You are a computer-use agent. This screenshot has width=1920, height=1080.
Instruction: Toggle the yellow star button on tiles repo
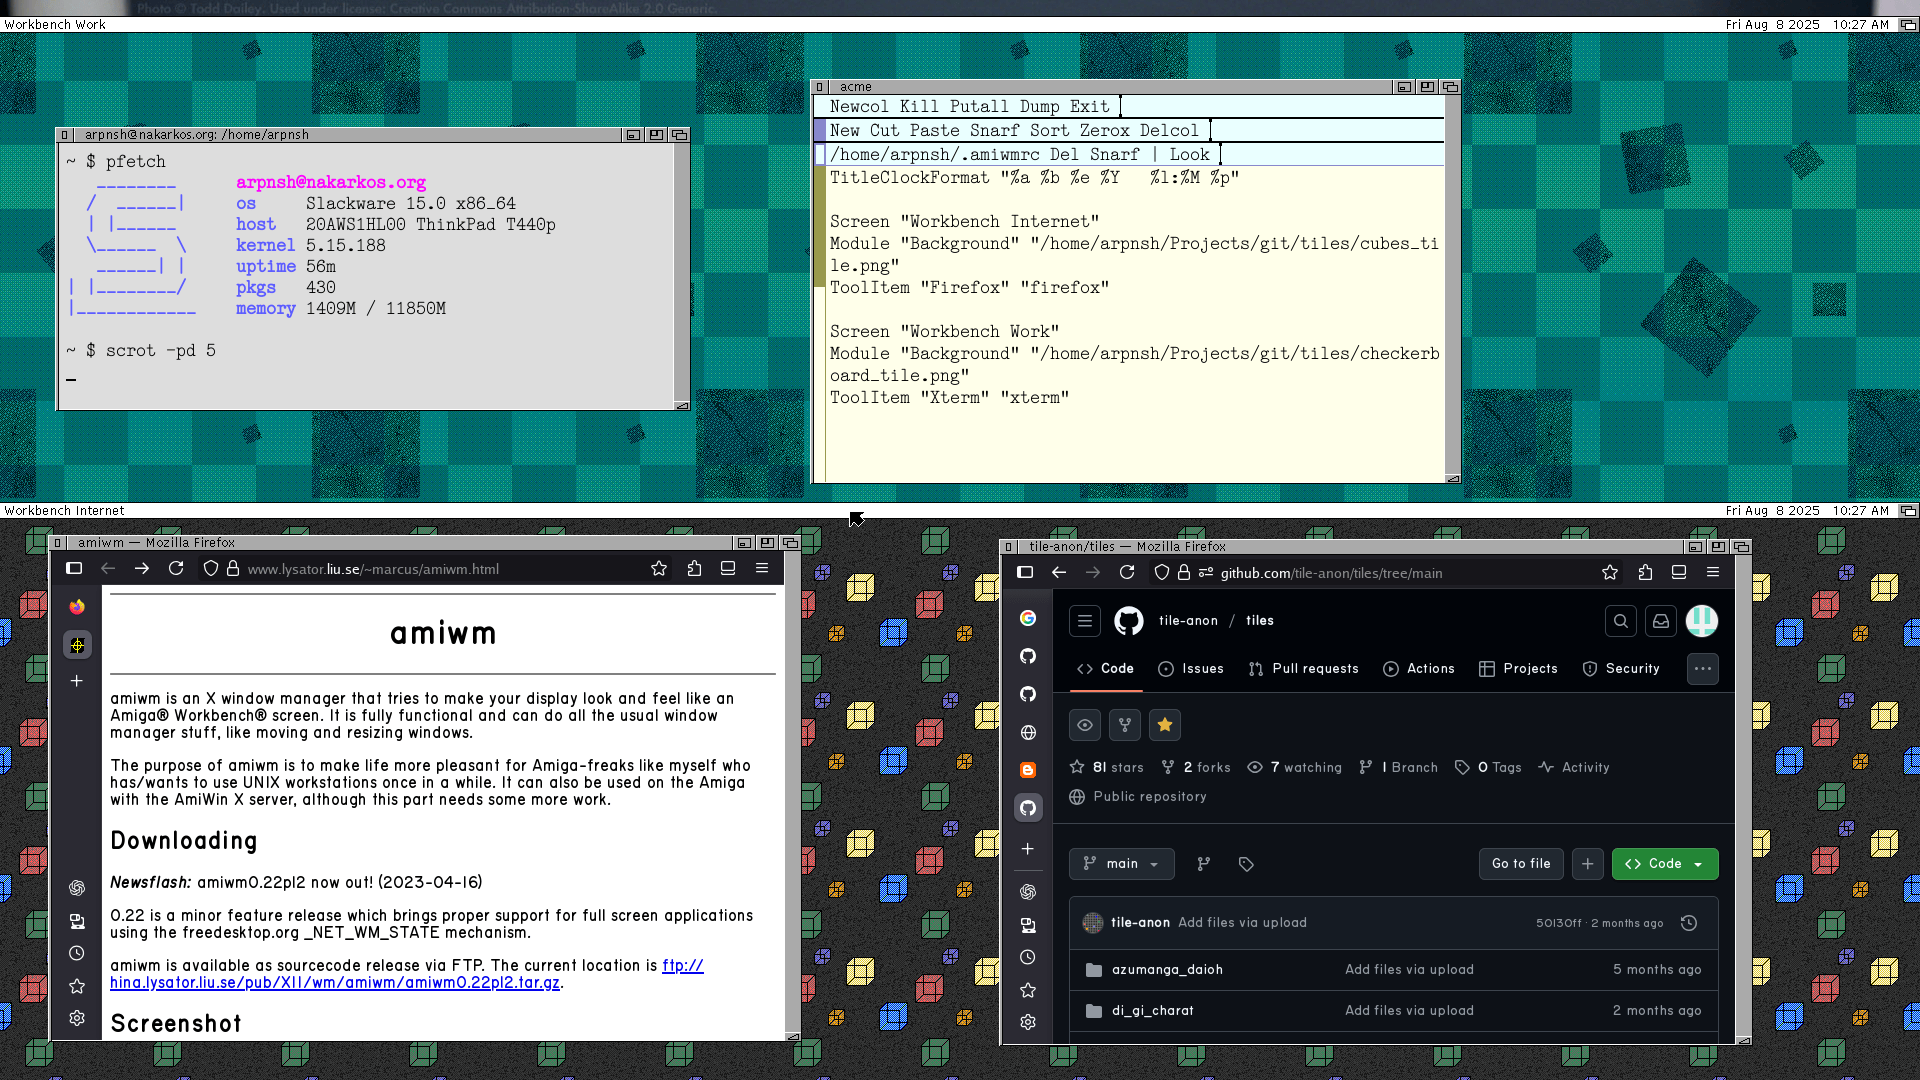coord(1165,725)
